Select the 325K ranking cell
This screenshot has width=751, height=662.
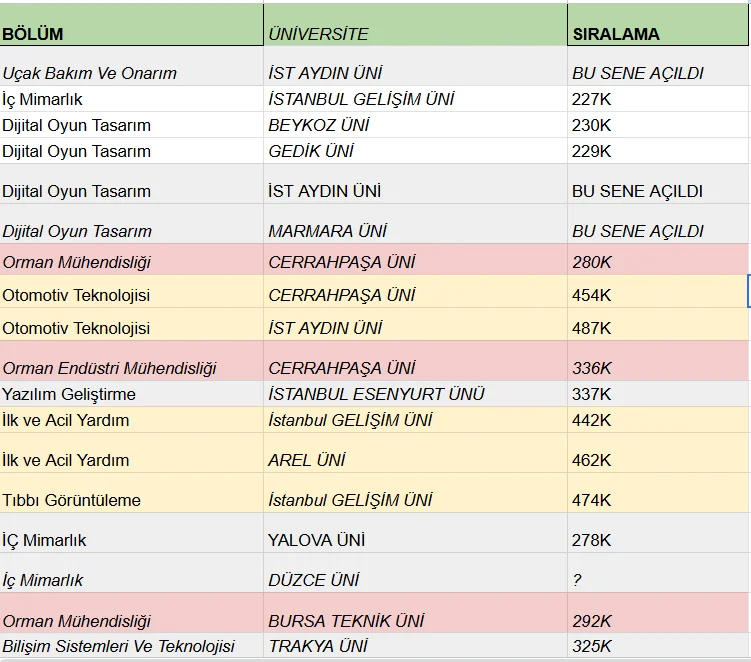coord(658,646)
